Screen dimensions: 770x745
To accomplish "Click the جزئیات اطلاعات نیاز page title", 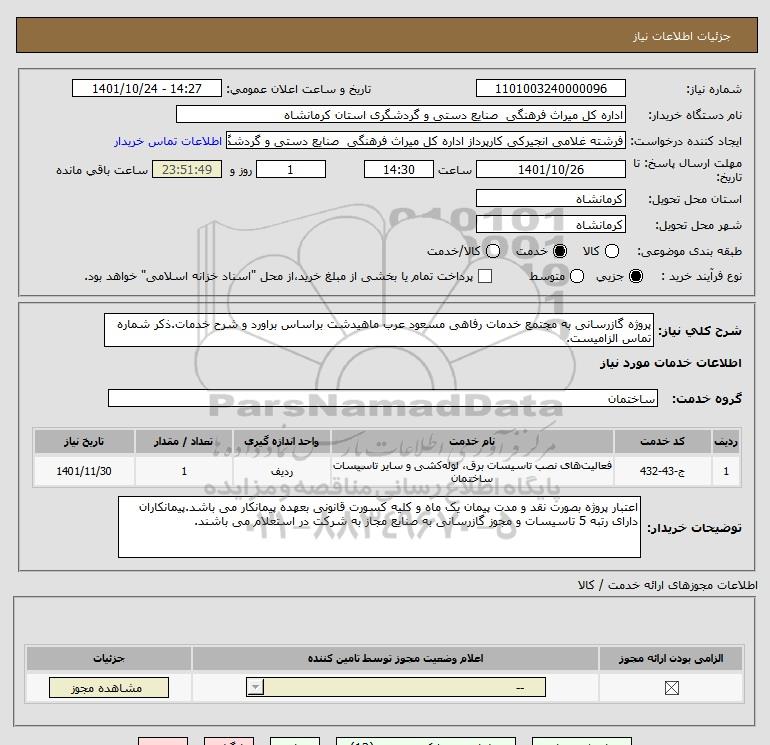I will point(682,36).
